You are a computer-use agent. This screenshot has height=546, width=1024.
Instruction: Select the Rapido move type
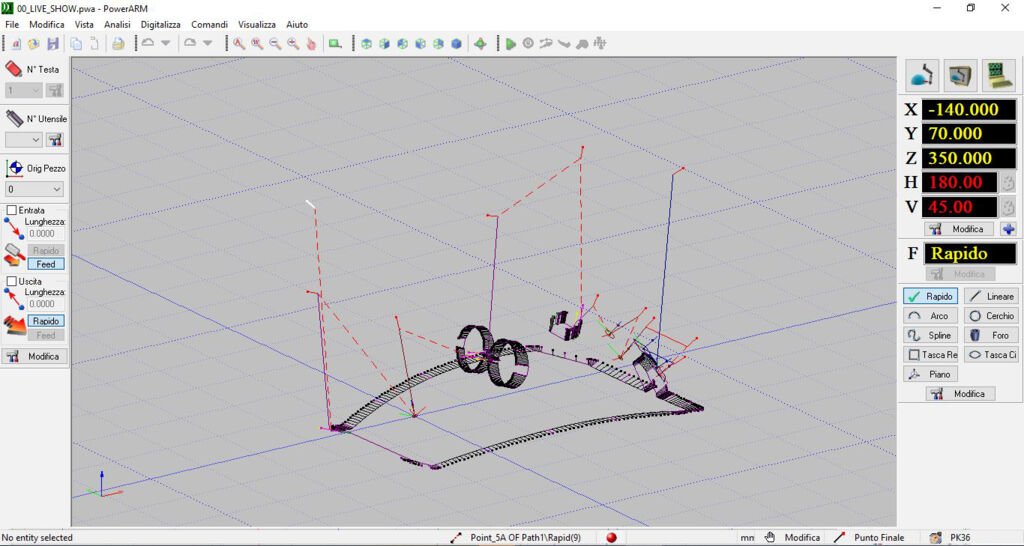(x=931, y=297)
